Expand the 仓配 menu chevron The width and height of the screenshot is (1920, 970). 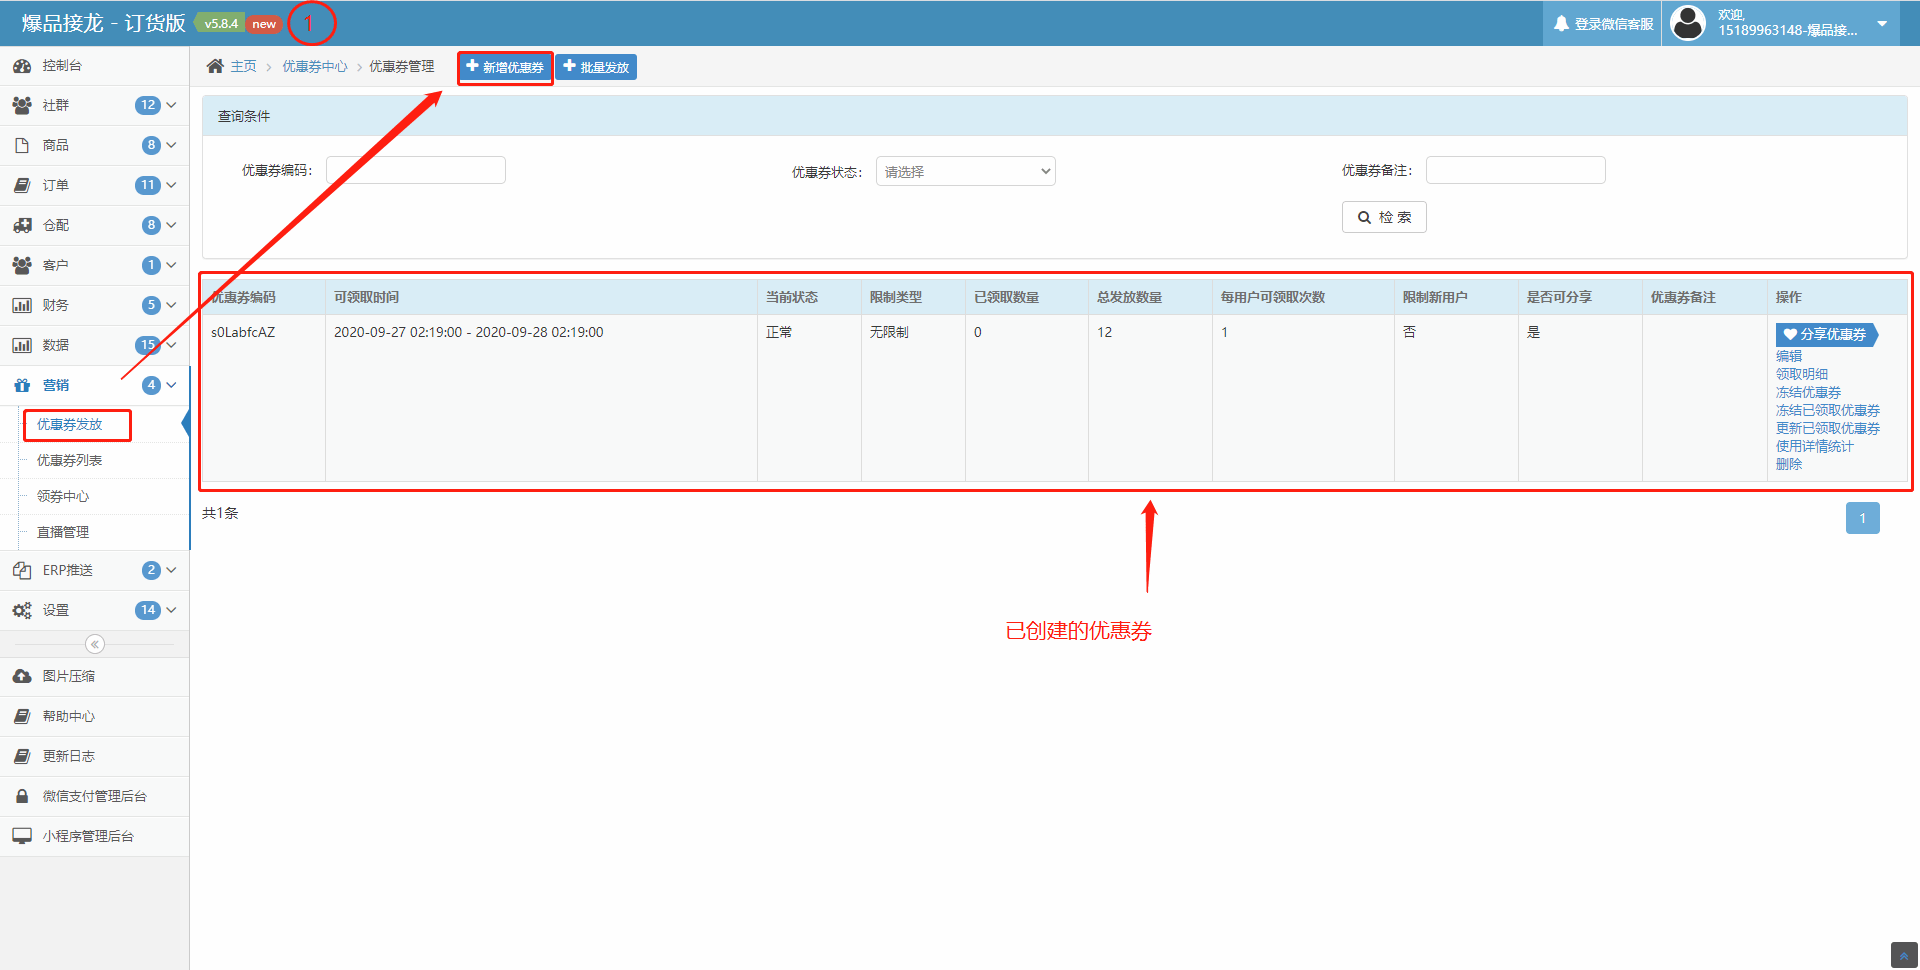coord(171,226)
